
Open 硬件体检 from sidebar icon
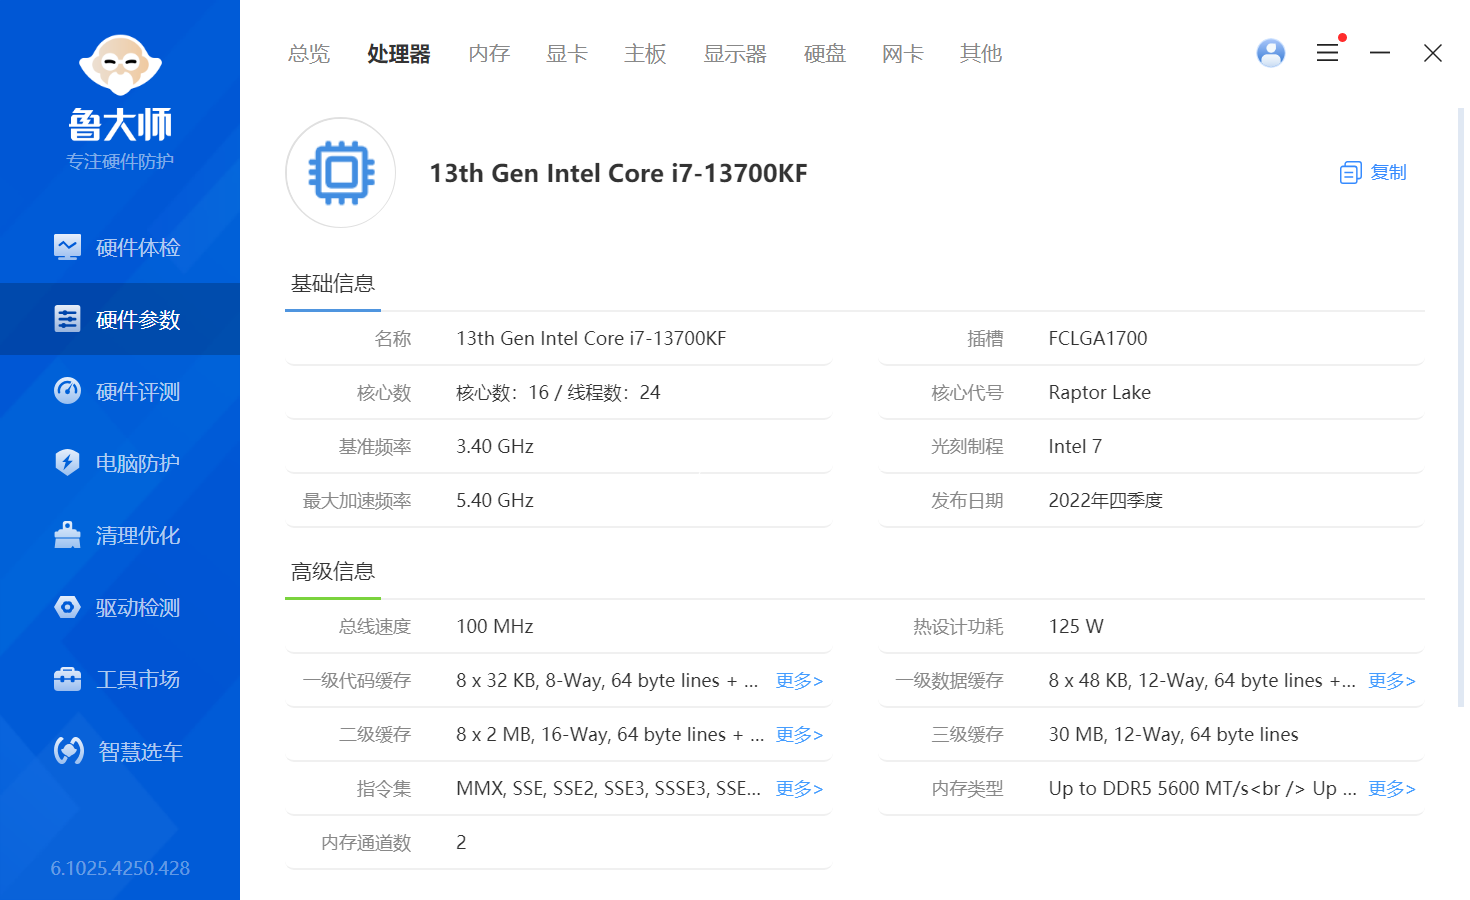(67, 247)
